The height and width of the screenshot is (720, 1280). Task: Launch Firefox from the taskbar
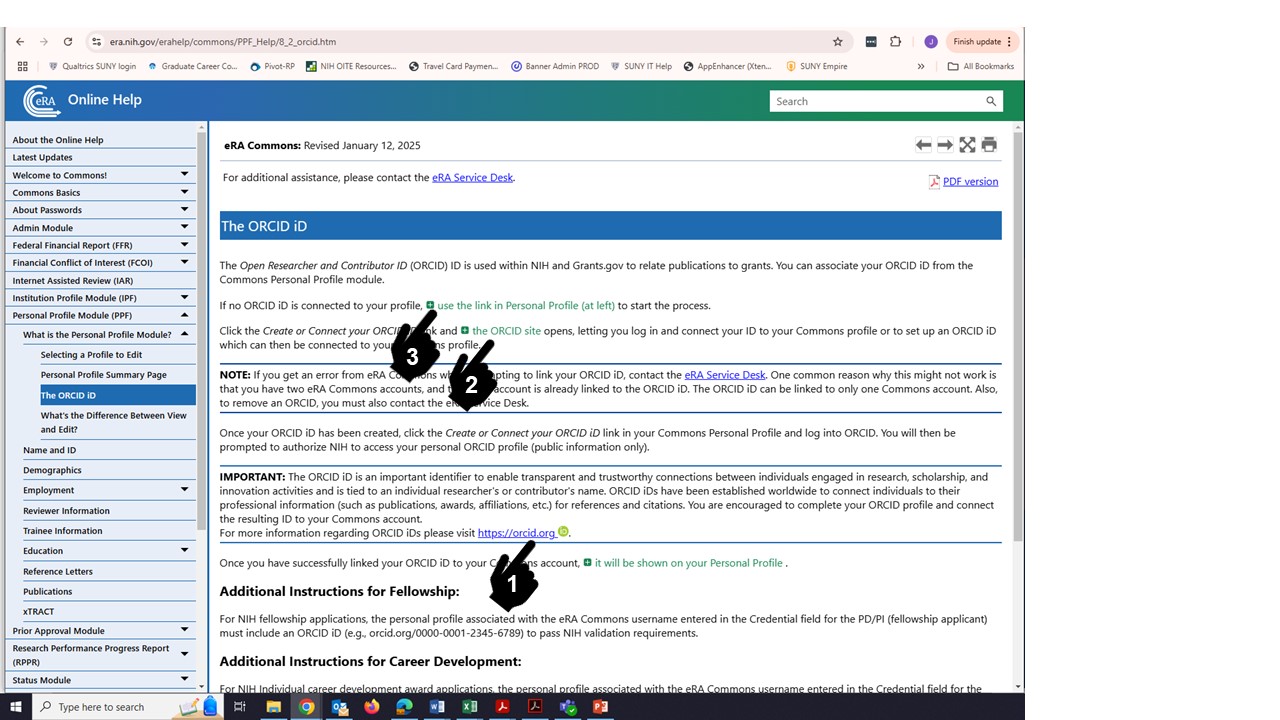[372, 707]
